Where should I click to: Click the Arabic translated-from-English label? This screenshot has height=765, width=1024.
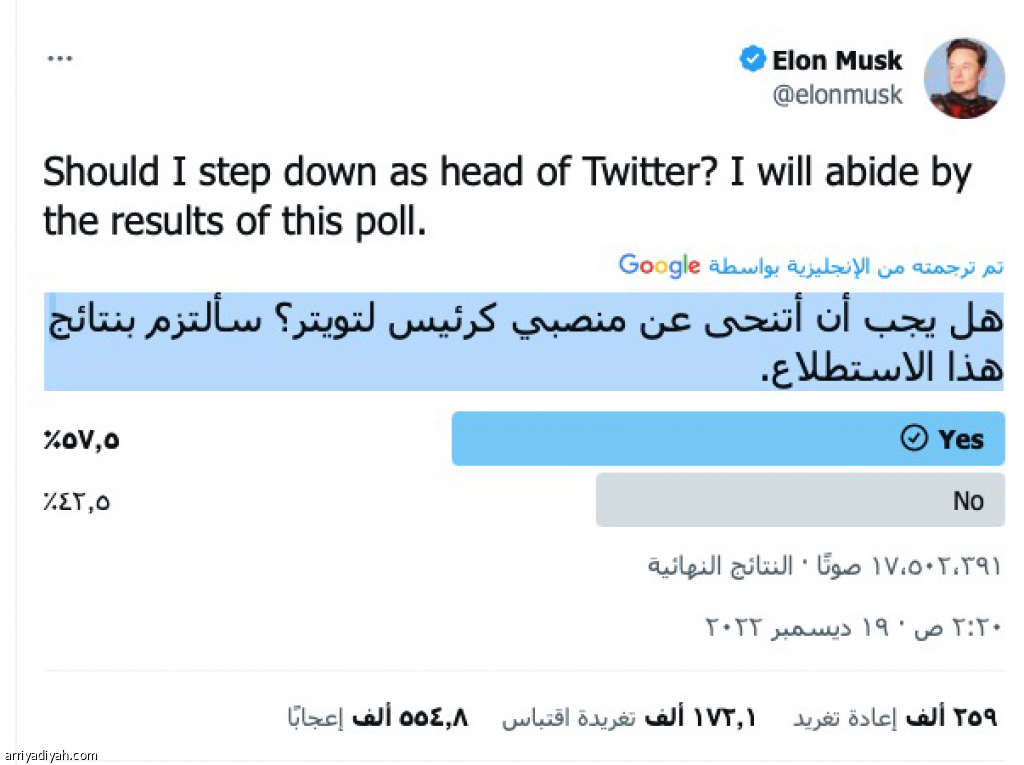[856, 267]
